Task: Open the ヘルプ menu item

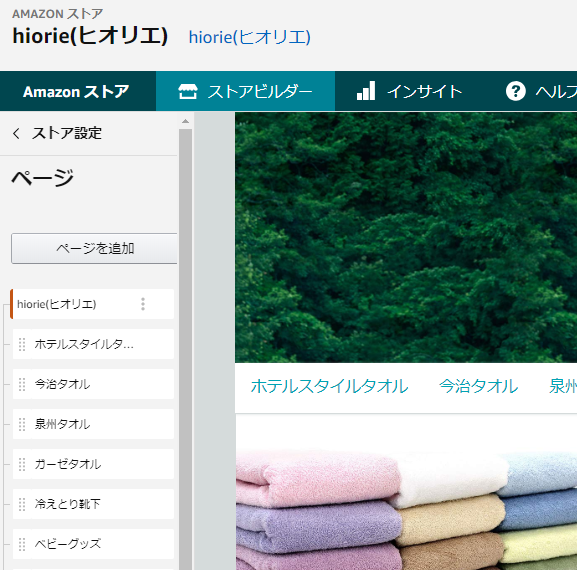Action: point(541,91)
